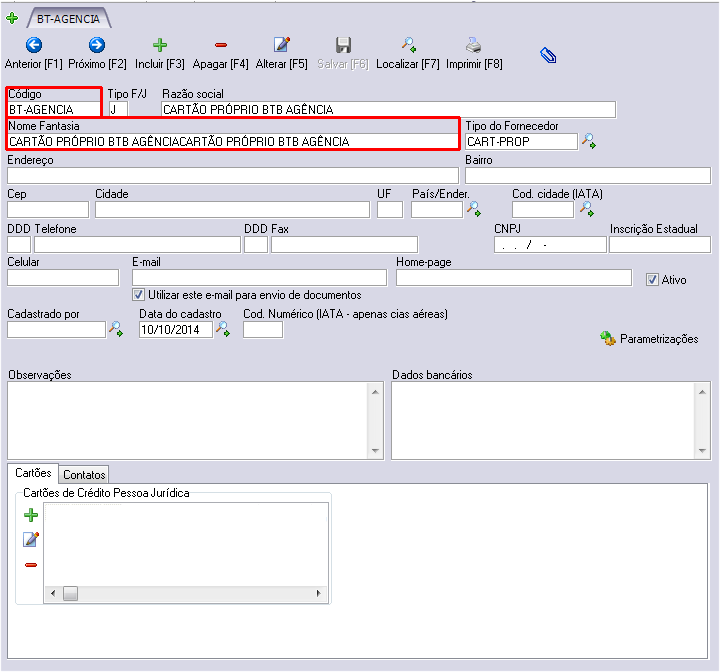
Task: Click the blue paperclip attachment icon
Action: [x=548, y=56]
